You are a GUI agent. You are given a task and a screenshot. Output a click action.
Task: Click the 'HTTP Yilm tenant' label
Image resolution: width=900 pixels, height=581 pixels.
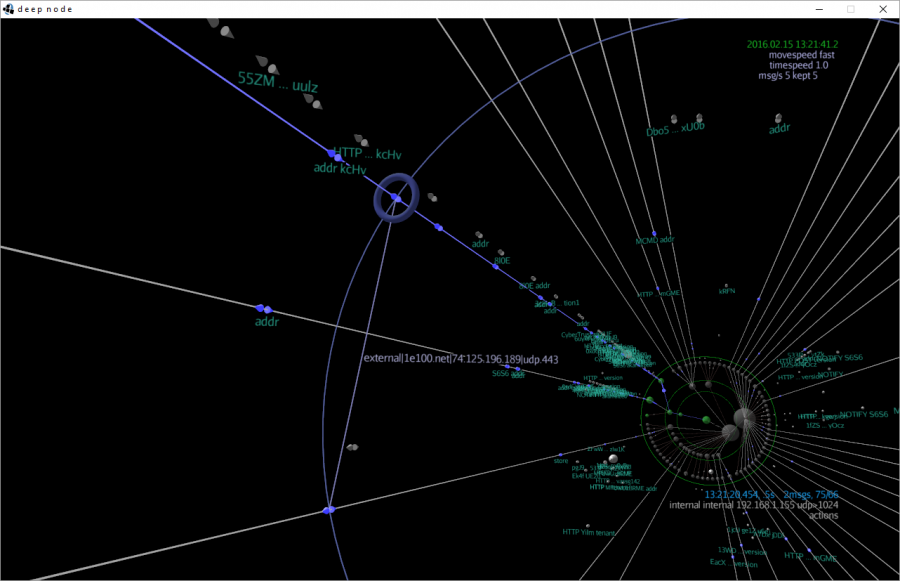click(589, 532)
